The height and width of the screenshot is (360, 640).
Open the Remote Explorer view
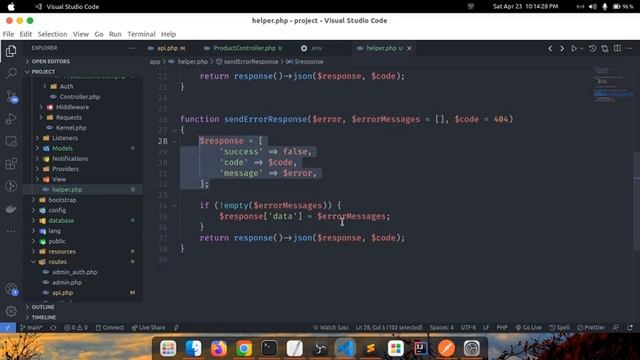tap(11, 142)
